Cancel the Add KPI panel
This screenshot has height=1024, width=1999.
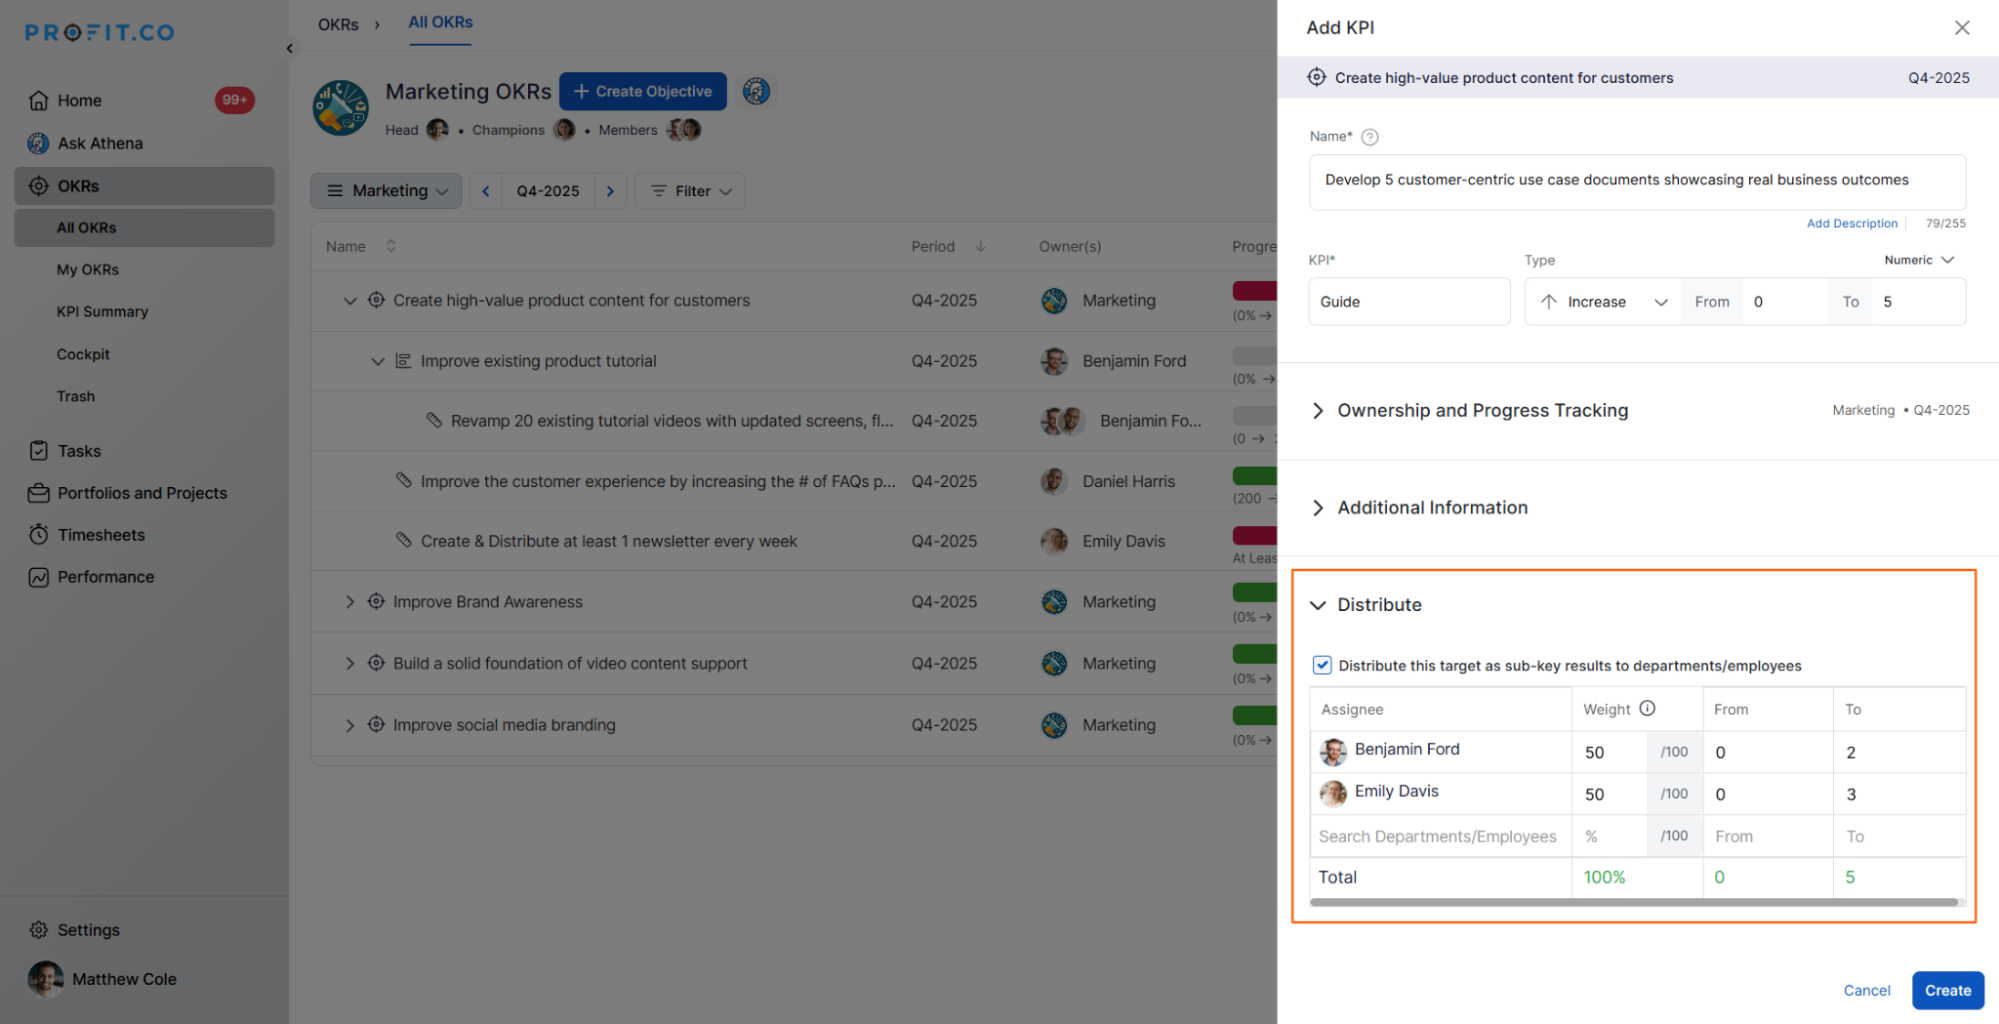point(1866,990)
